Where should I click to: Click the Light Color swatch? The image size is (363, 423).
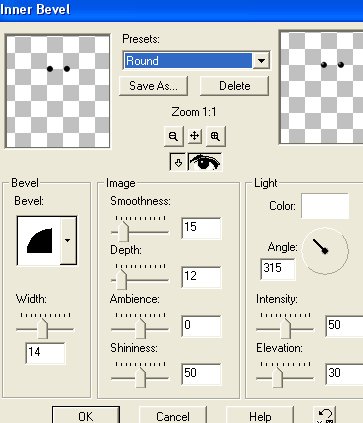coord(325,206)
